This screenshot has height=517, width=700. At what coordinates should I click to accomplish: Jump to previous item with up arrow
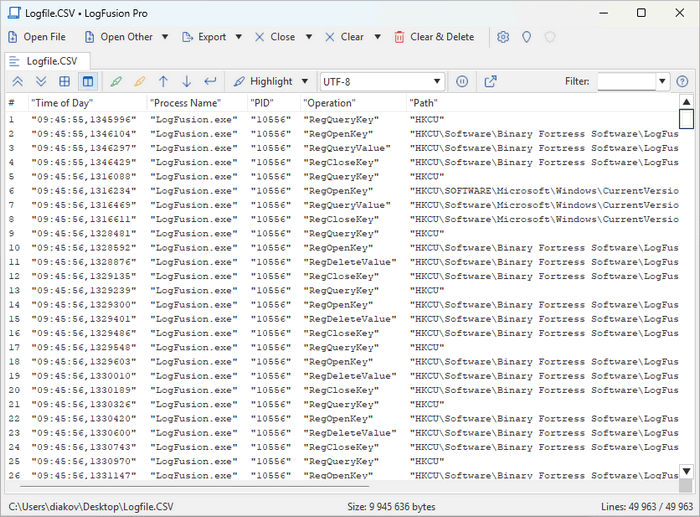click(164, 81)
